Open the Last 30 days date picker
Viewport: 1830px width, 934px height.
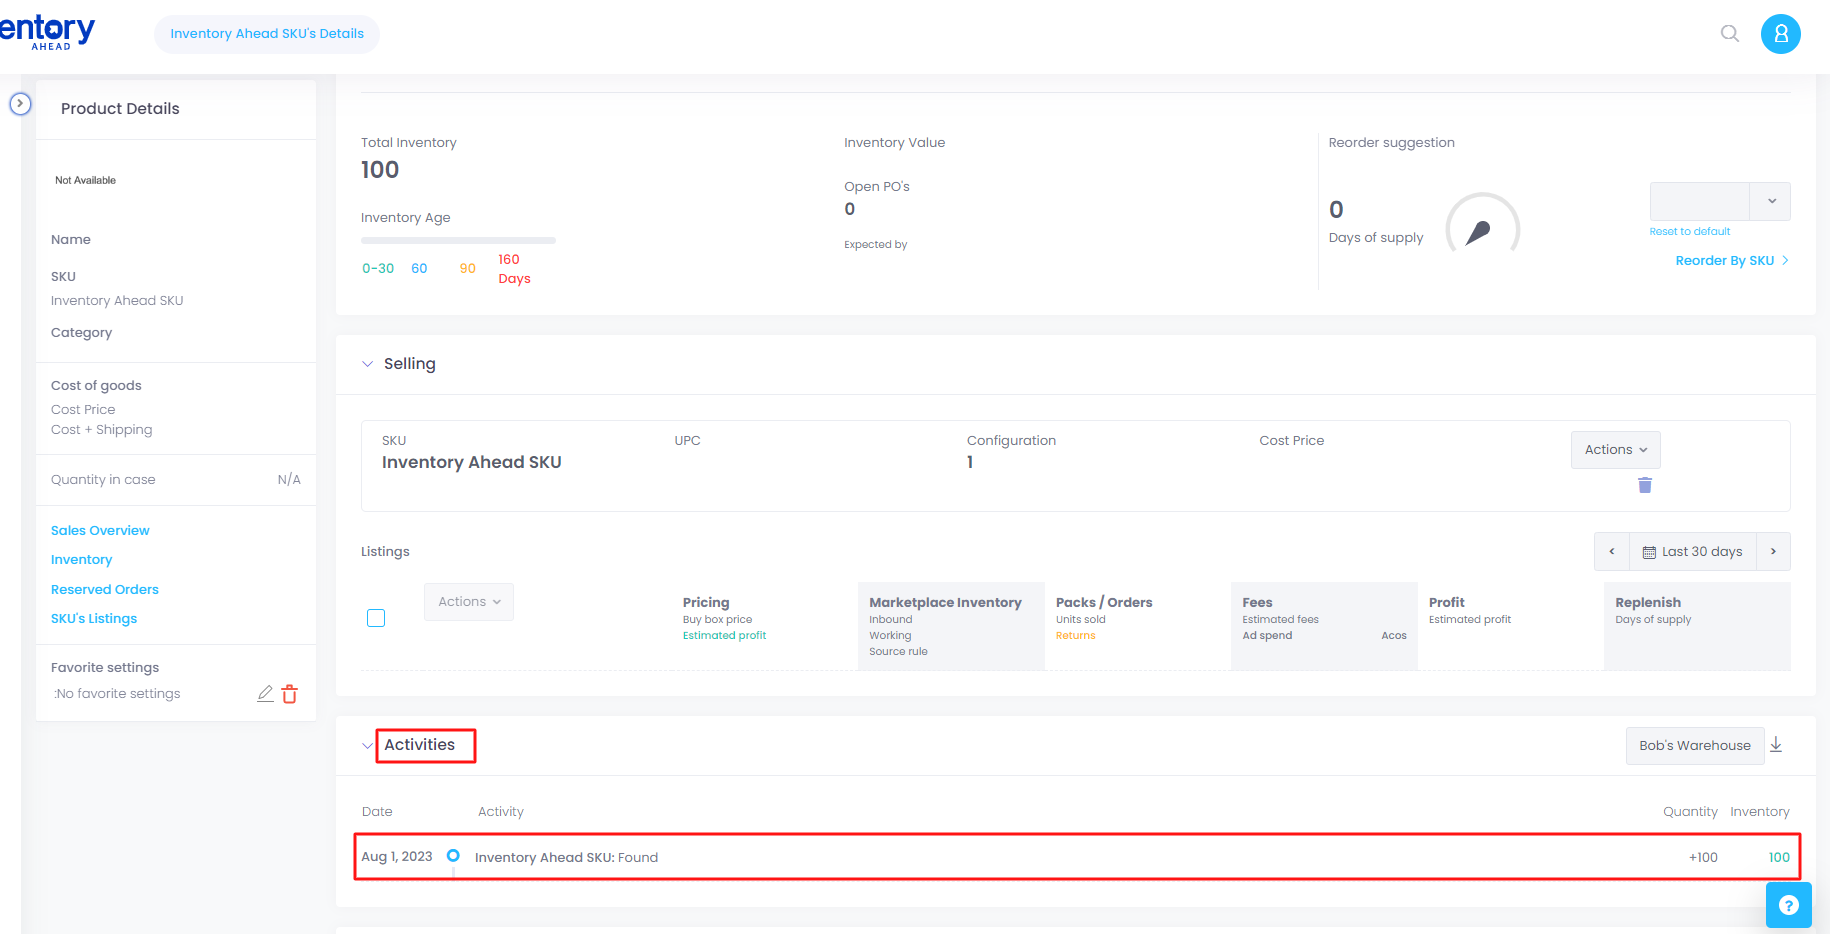click(x=1692, y=552)
